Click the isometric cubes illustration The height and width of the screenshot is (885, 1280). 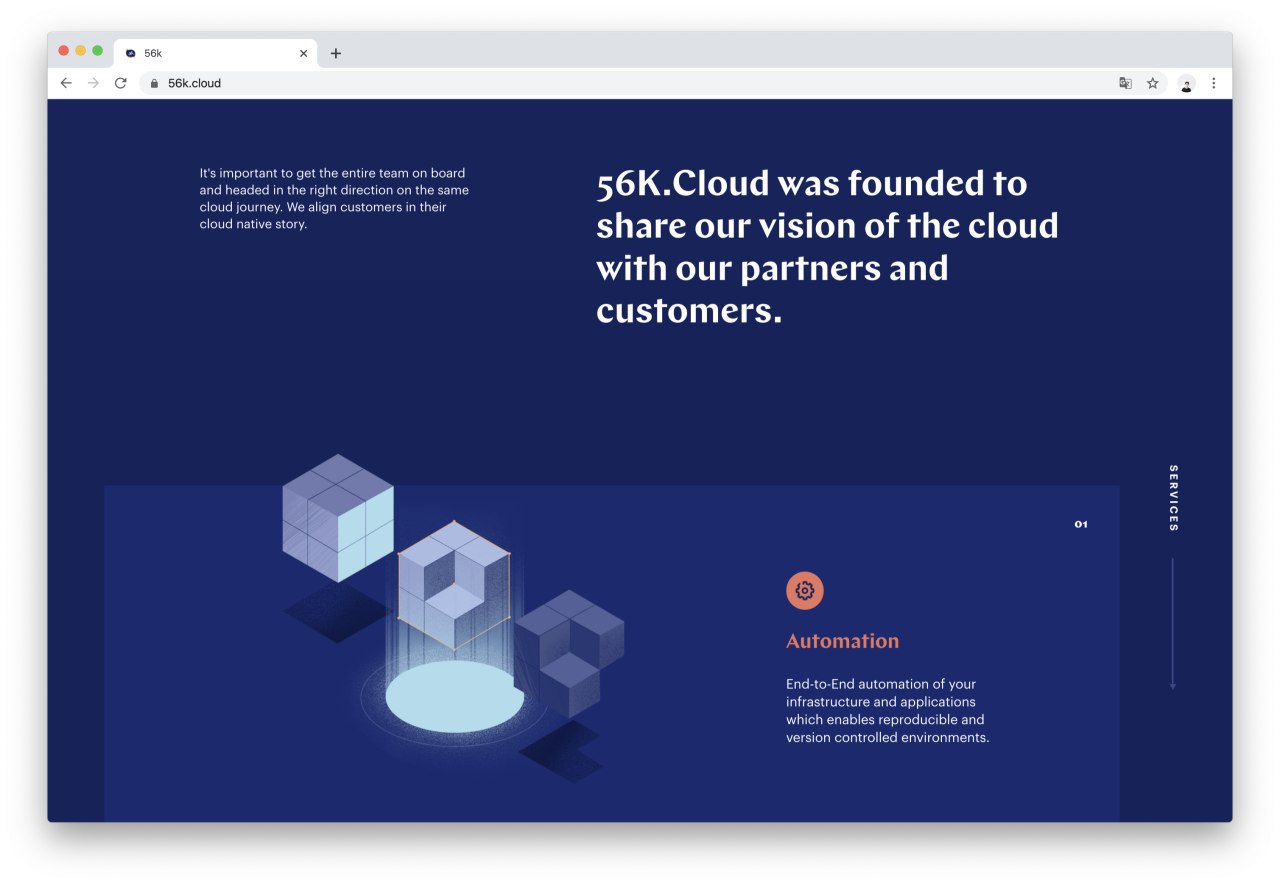point(453,618)
